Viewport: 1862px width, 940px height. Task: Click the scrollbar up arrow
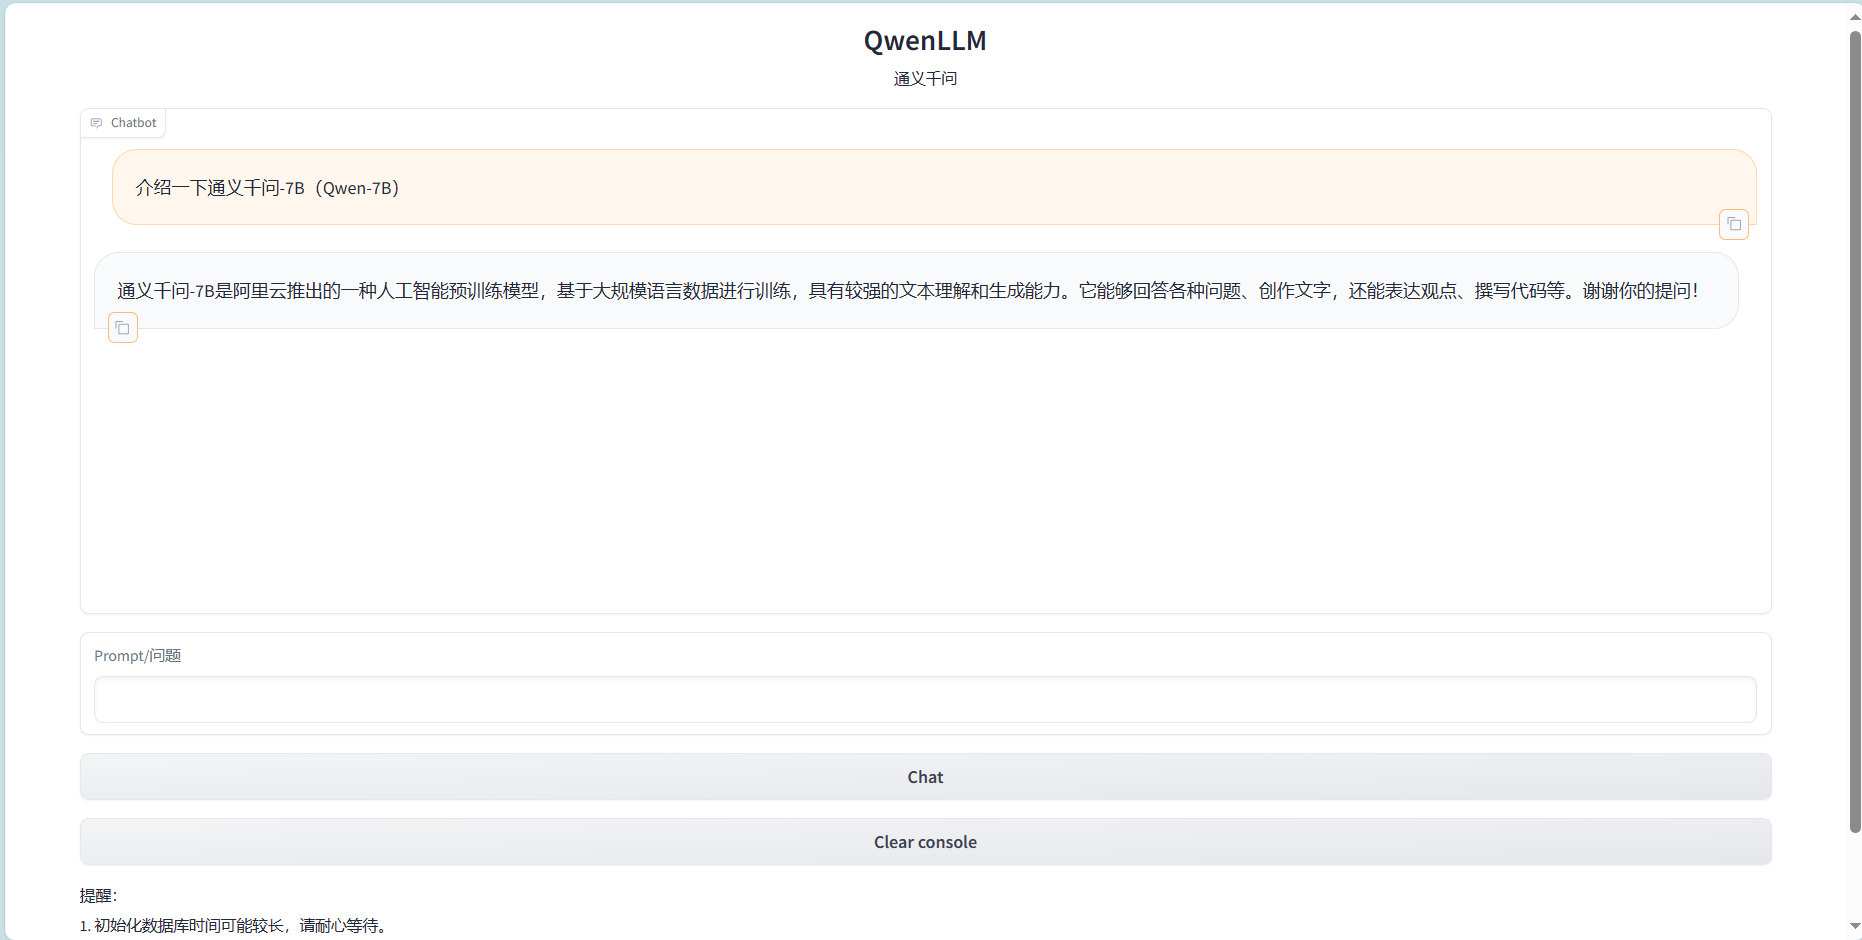point(1854,17)
